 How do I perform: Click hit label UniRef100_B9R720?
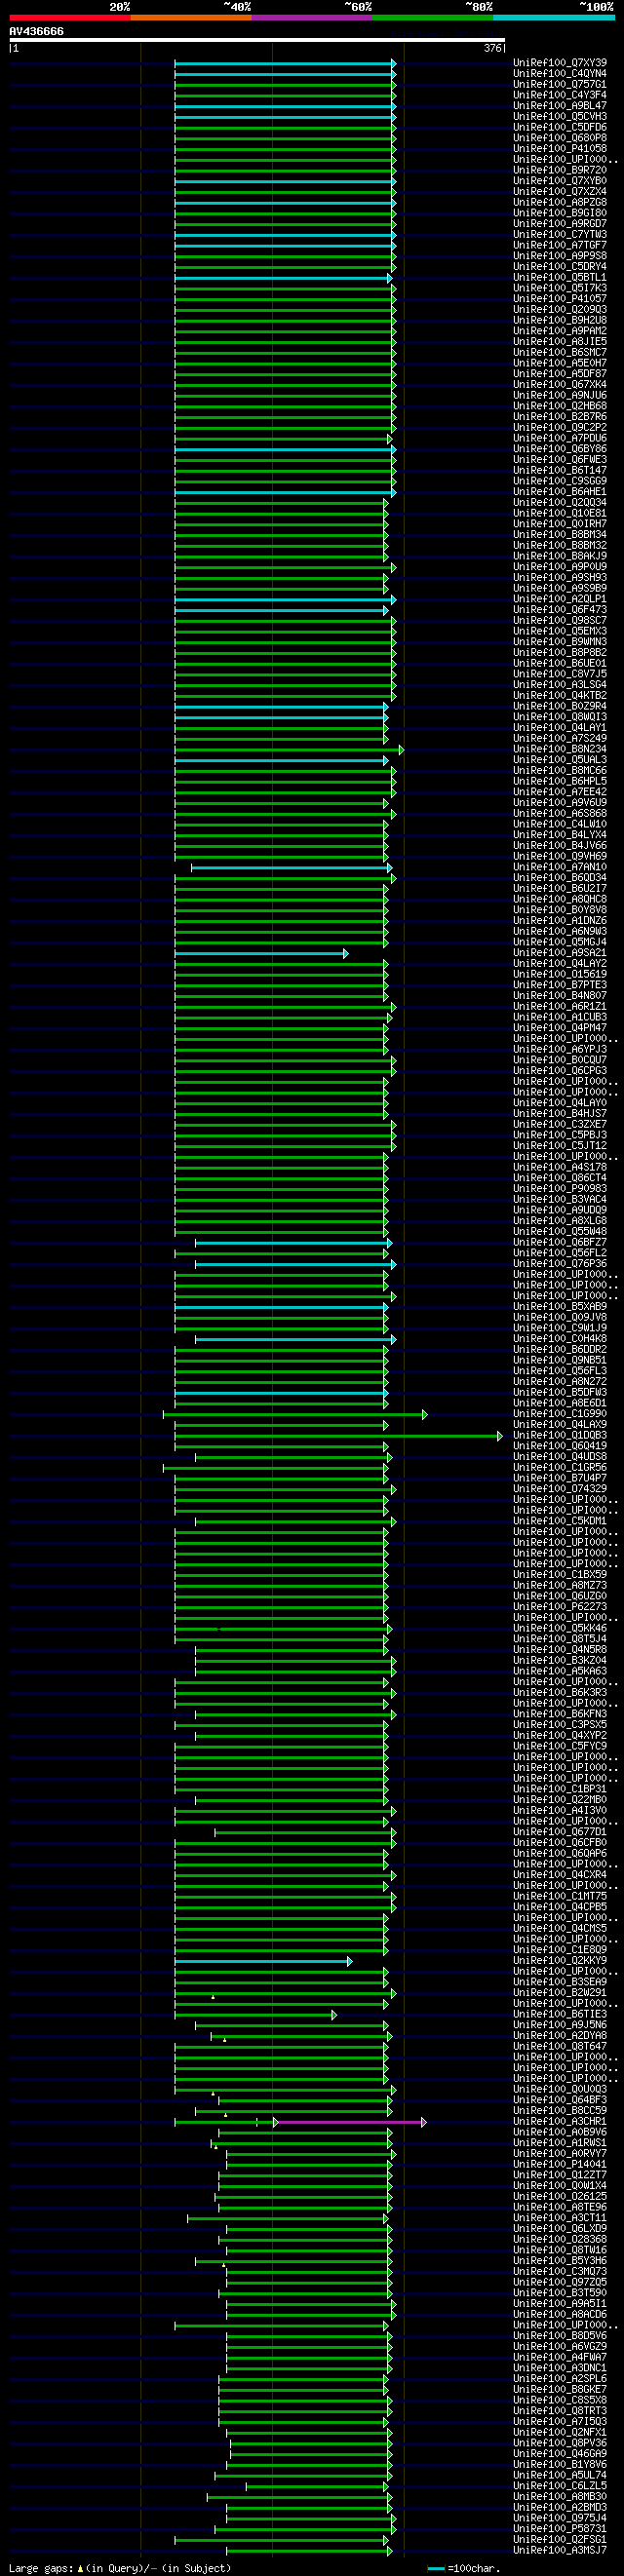560,170
